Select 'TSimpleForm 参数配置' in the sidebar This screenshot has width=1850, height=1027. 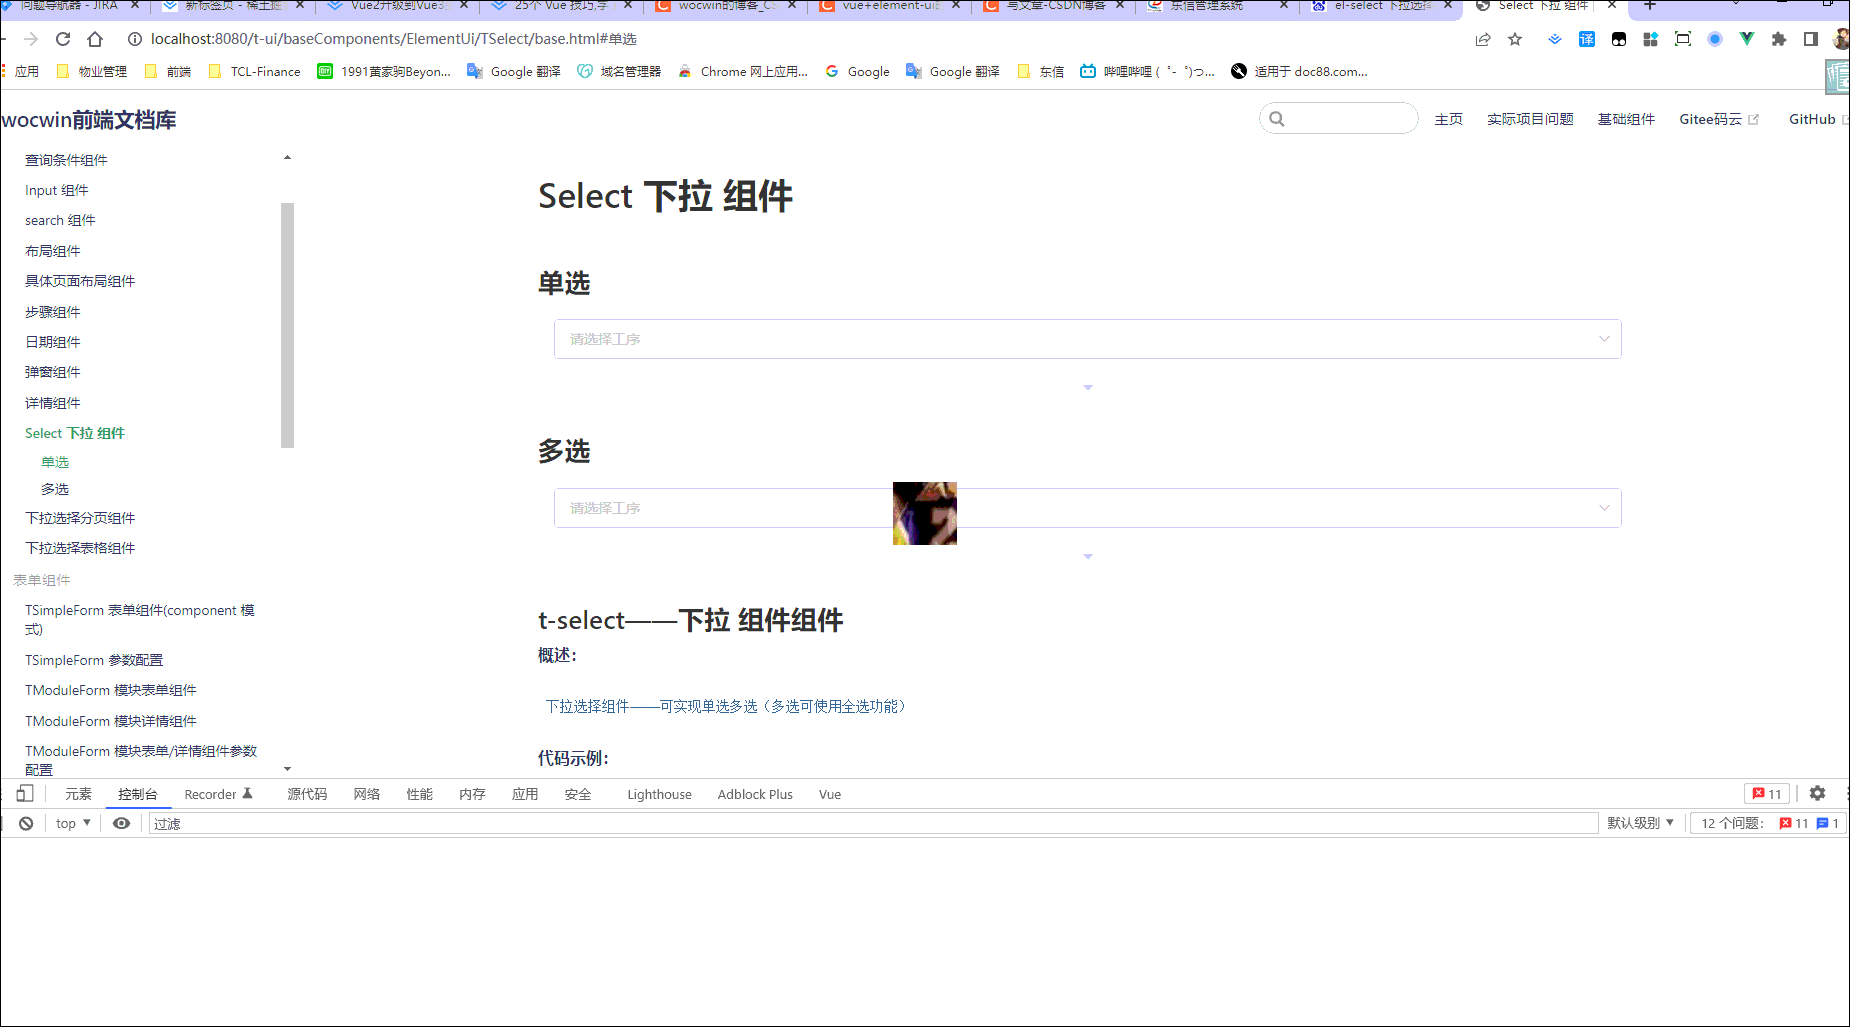click(94, 660)
